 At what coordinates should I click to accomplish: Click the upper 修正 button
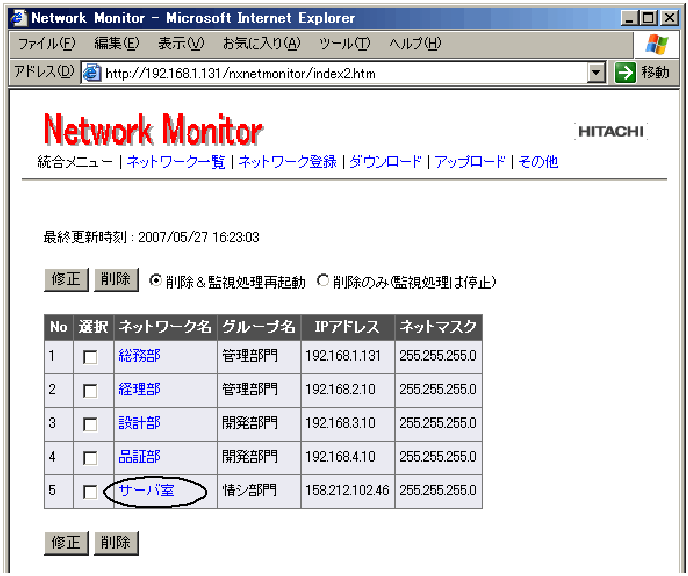pyautogui.click(x=66, y=279)
